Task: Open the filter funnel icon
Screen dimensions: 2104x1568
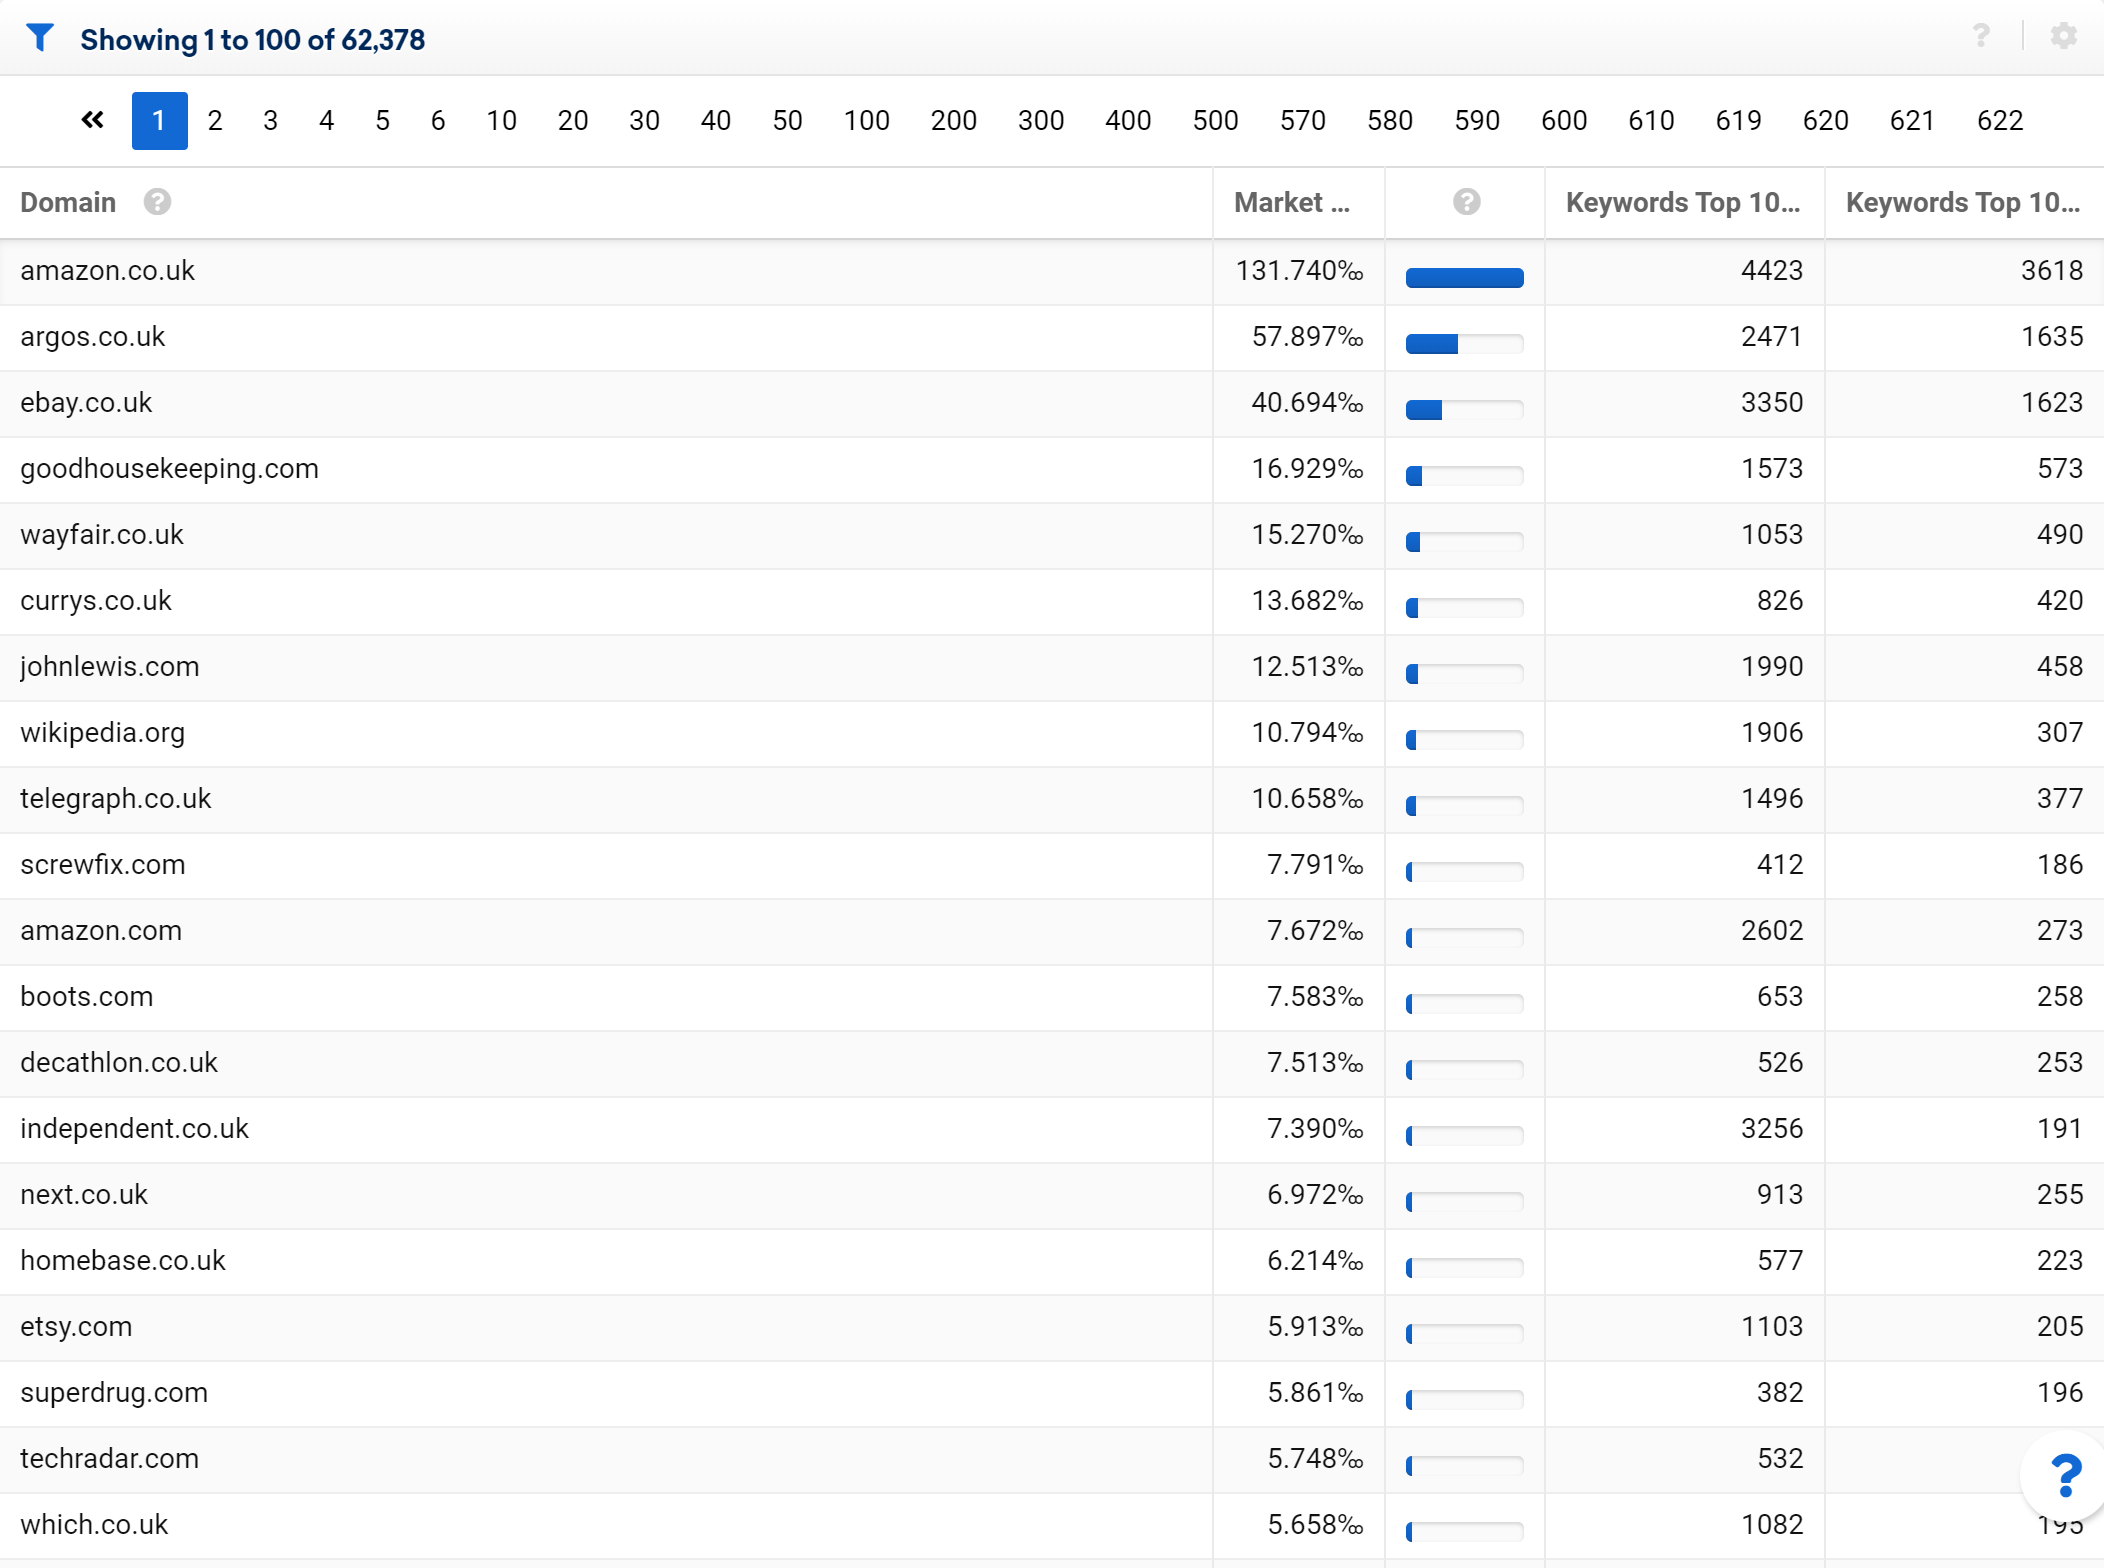Action: 40,38
